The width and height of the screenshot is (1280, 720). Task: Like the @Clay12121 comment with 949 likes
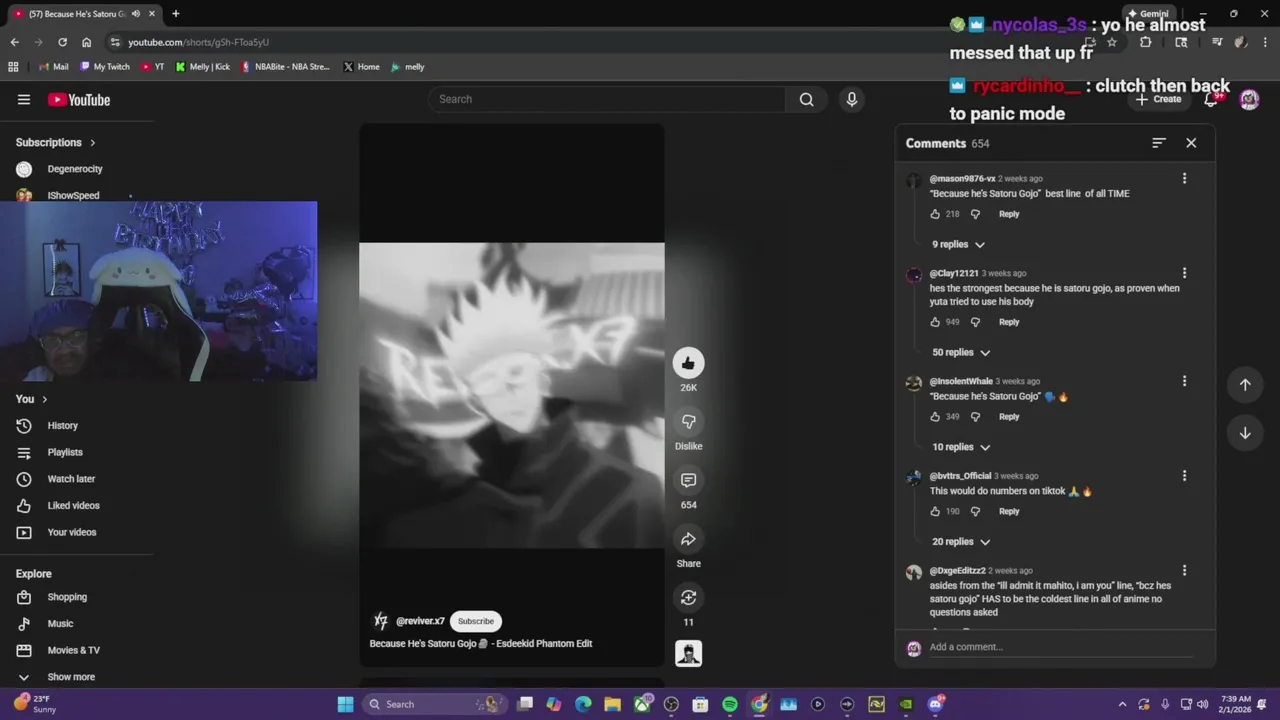point(935,322)
